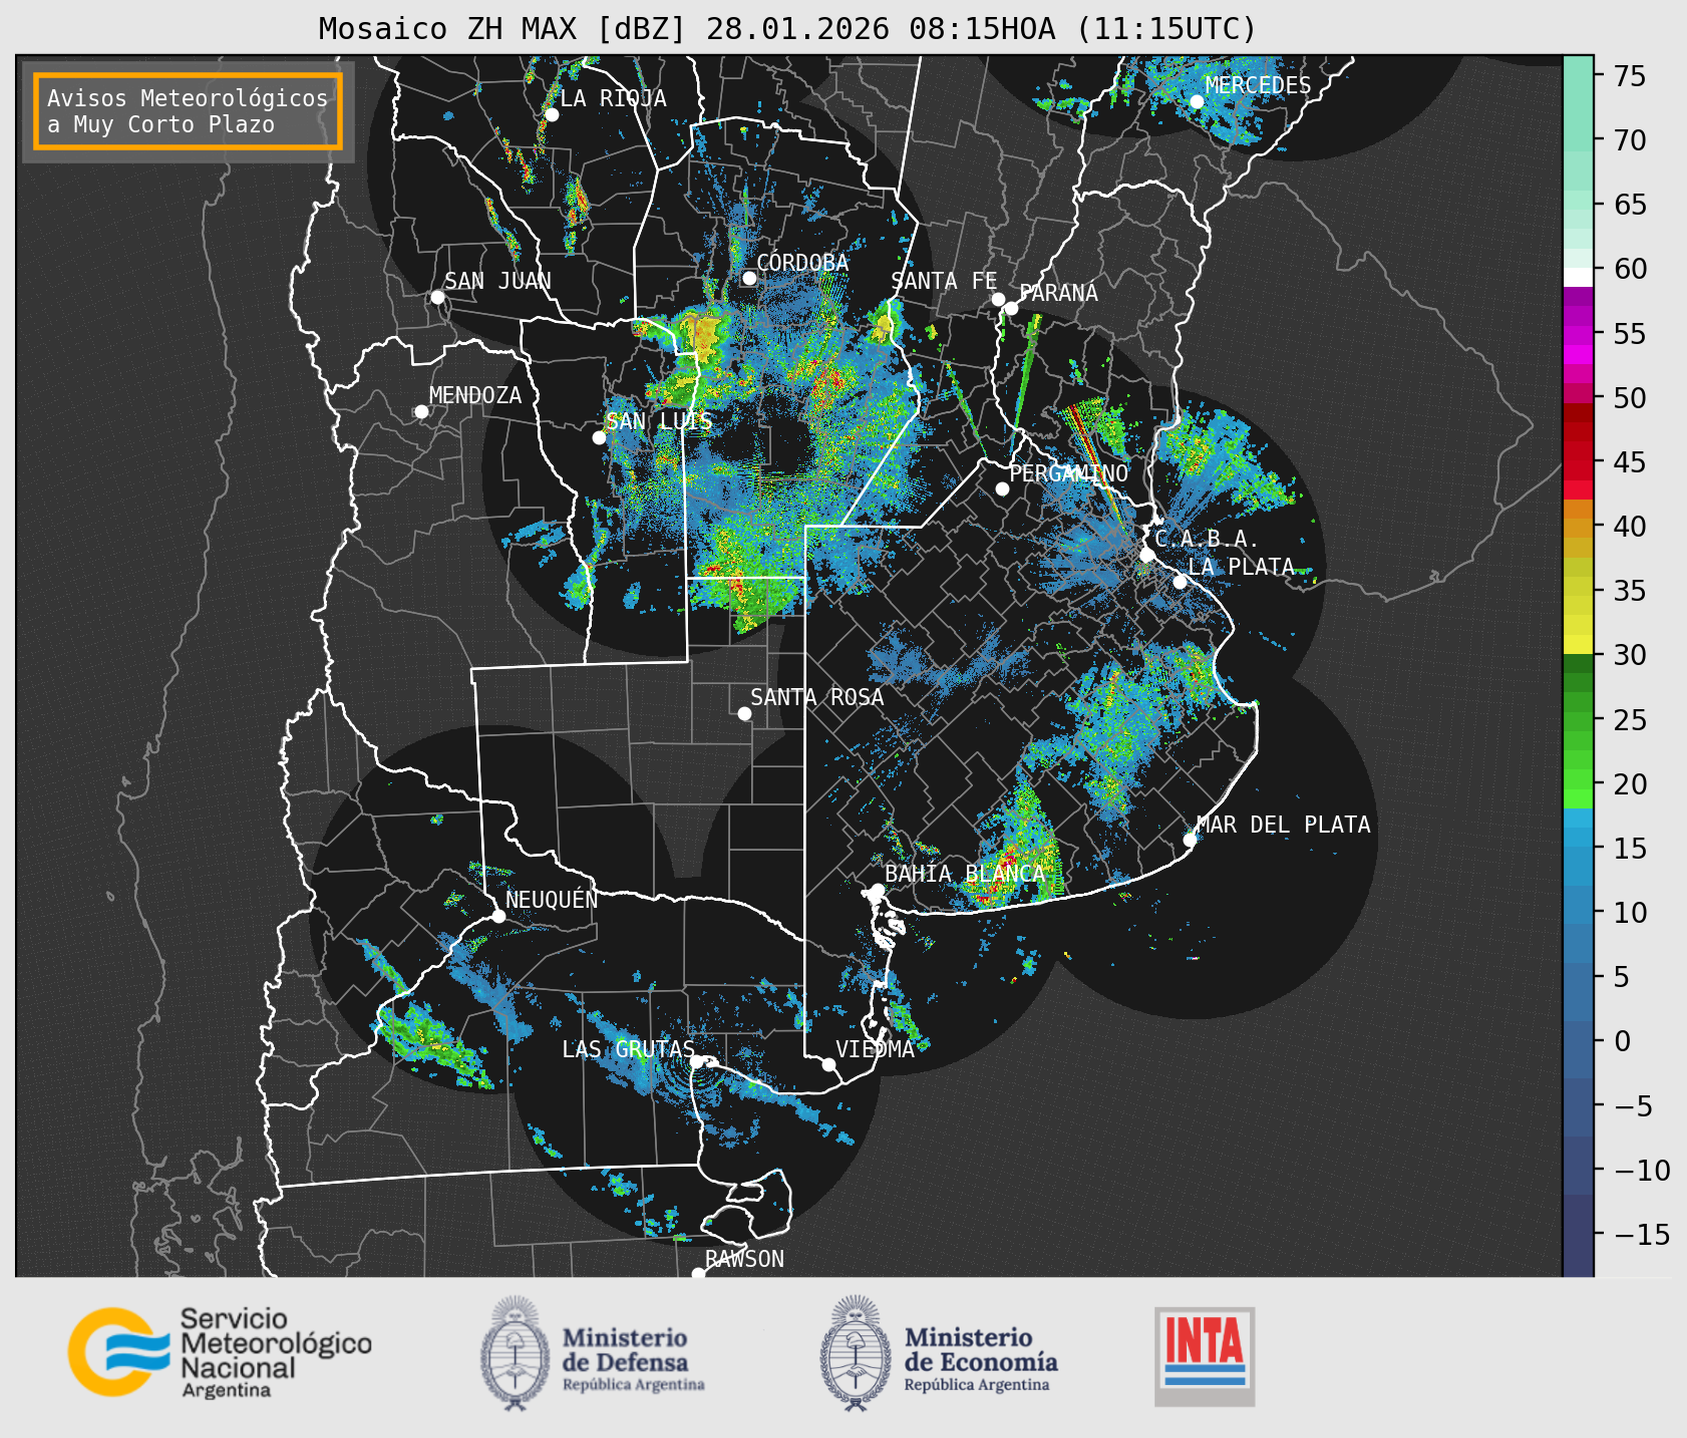The height and width of the screenshot is (1438, 1687).
Task: Click the La Rioja city marker
Action: [x=551, y=115]
